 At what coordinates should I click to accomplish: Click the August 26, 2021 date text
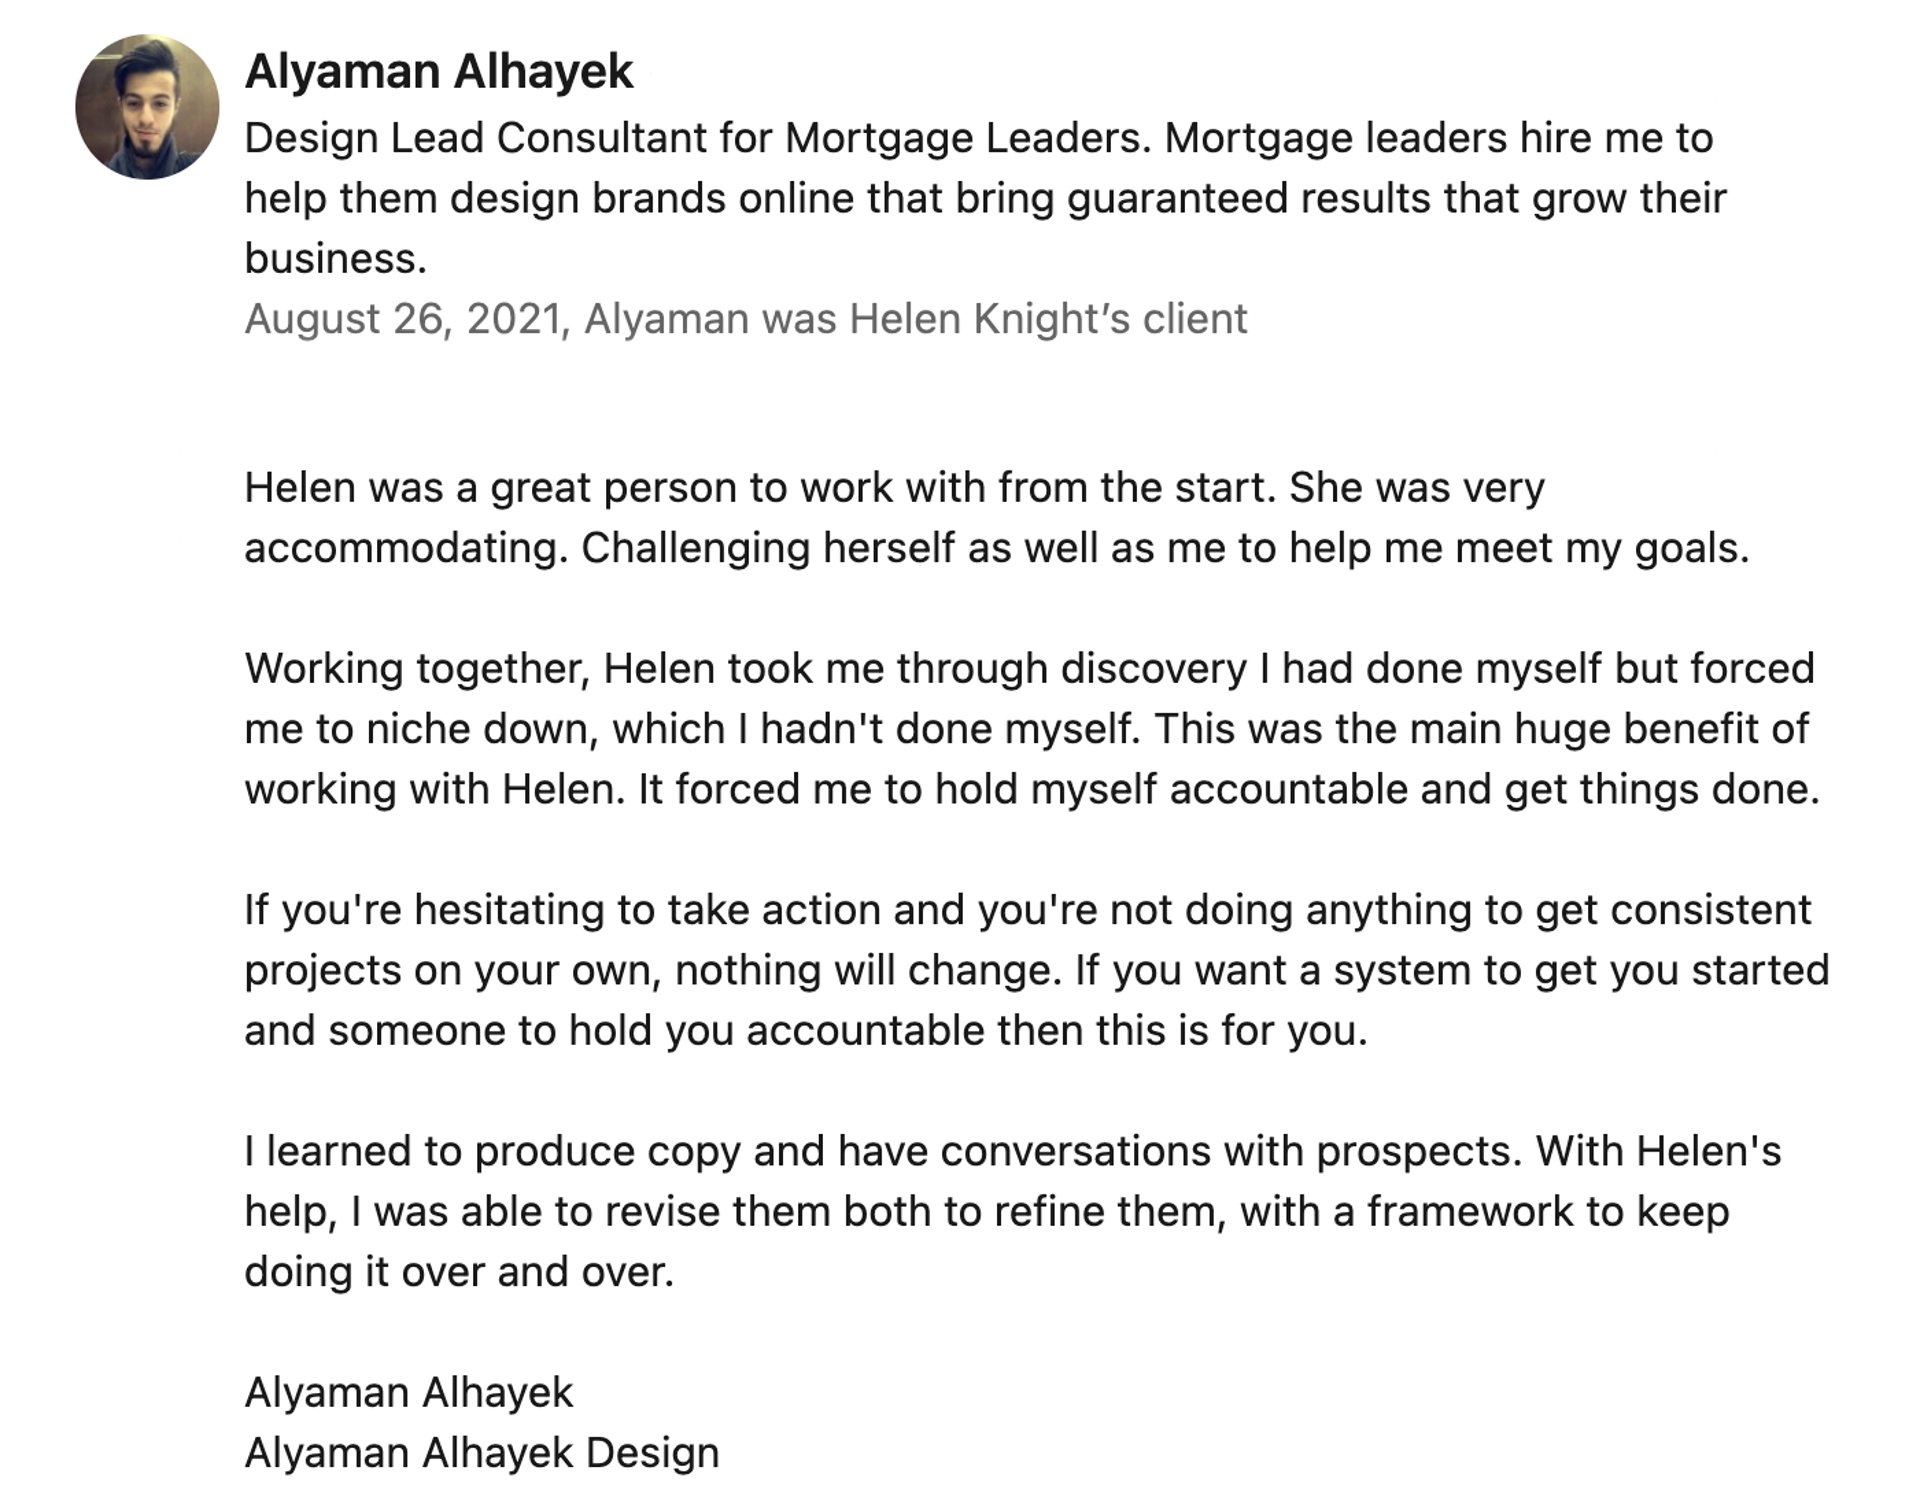[x=403, y=319]
